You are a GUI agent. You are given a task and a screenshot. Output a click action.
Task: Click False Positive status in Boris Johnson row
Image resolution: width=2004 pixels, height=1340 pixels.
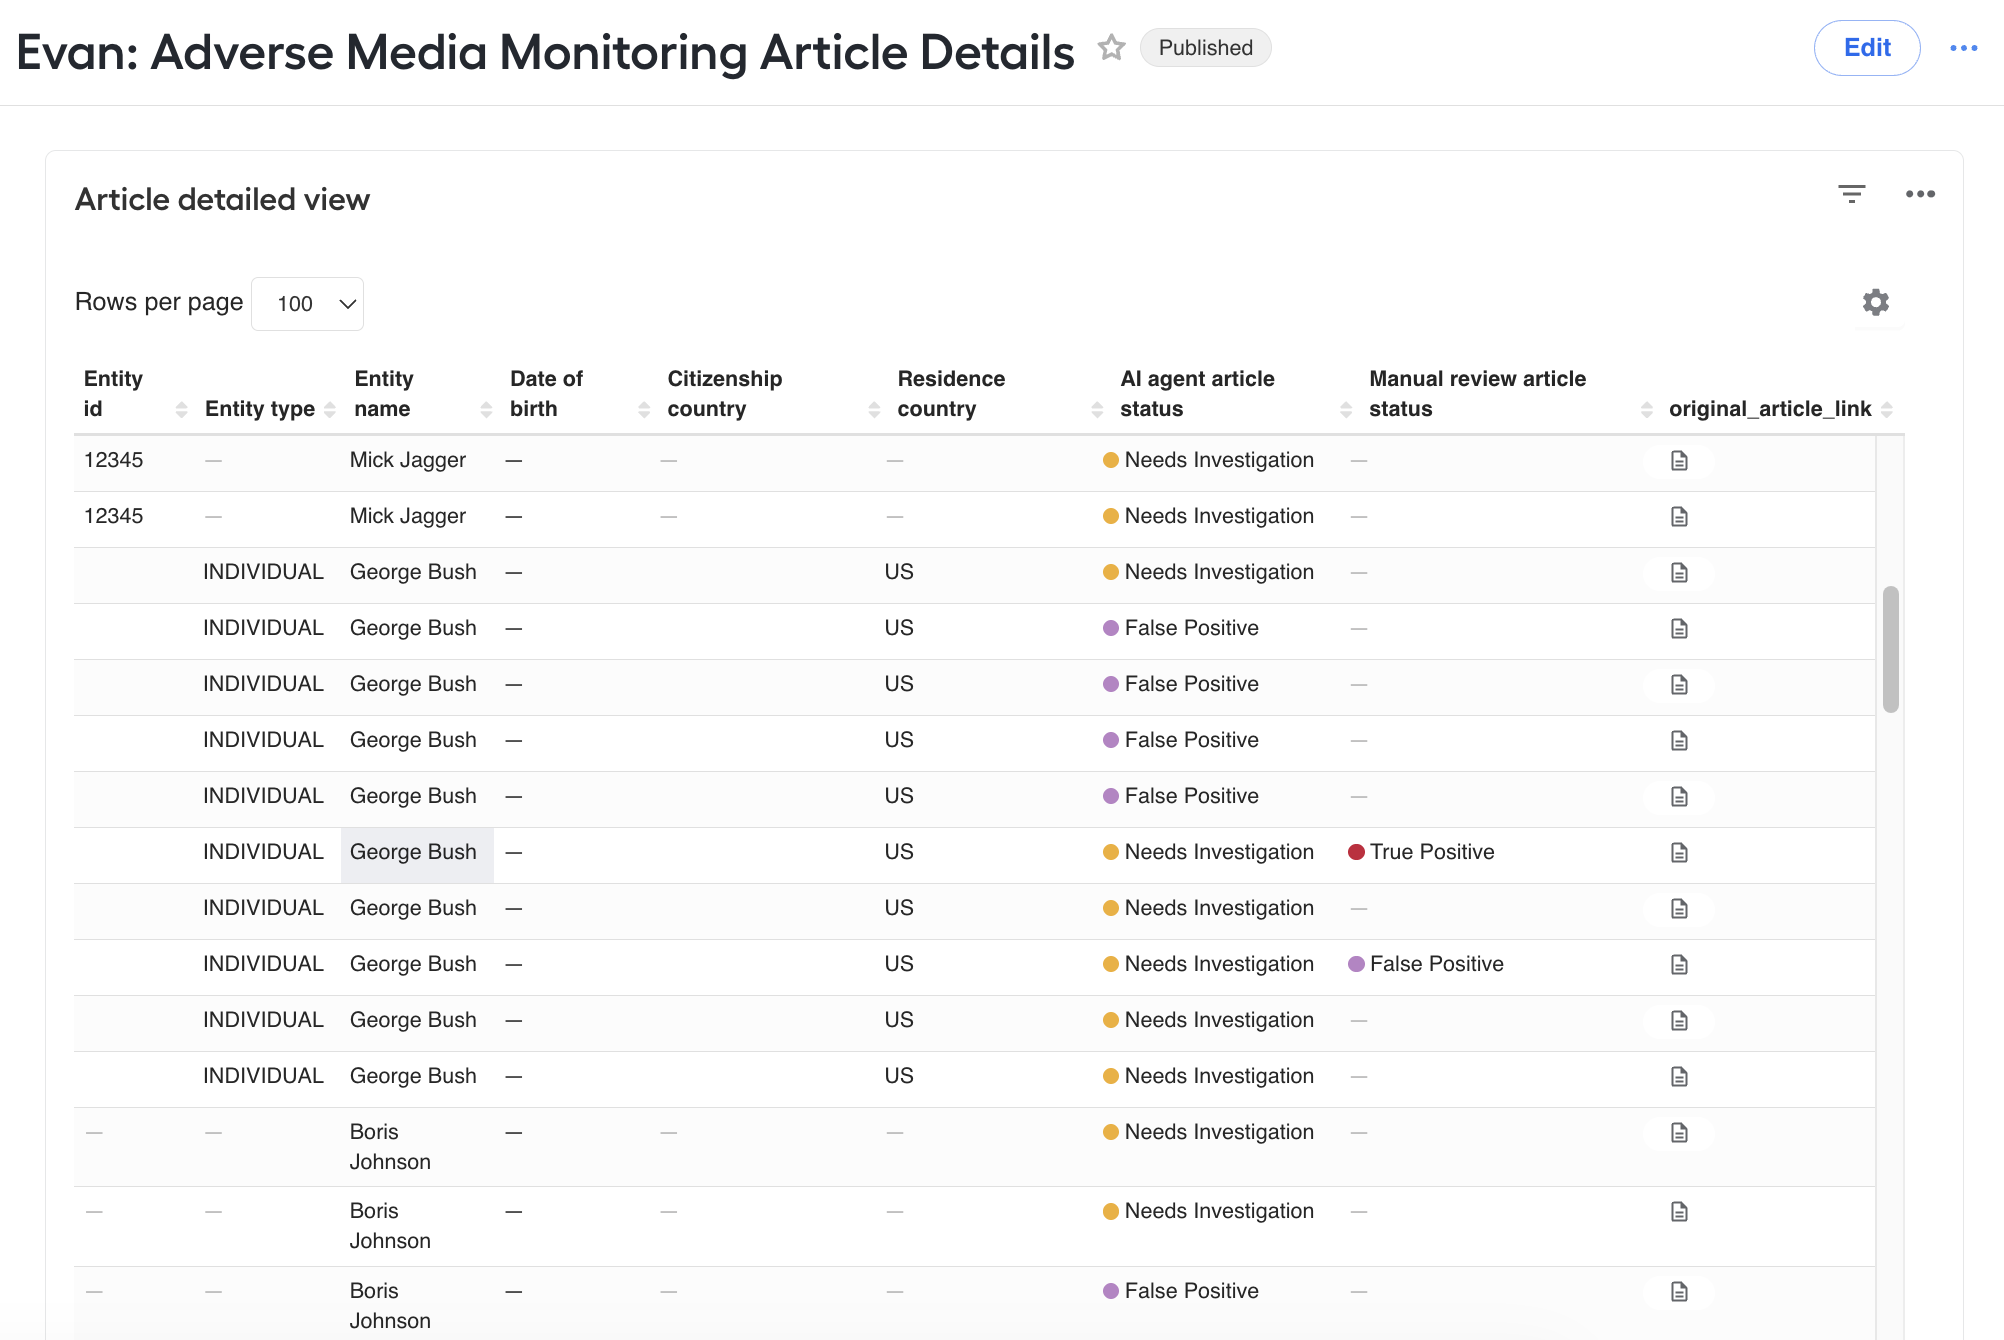[x=1180, y=1291]
